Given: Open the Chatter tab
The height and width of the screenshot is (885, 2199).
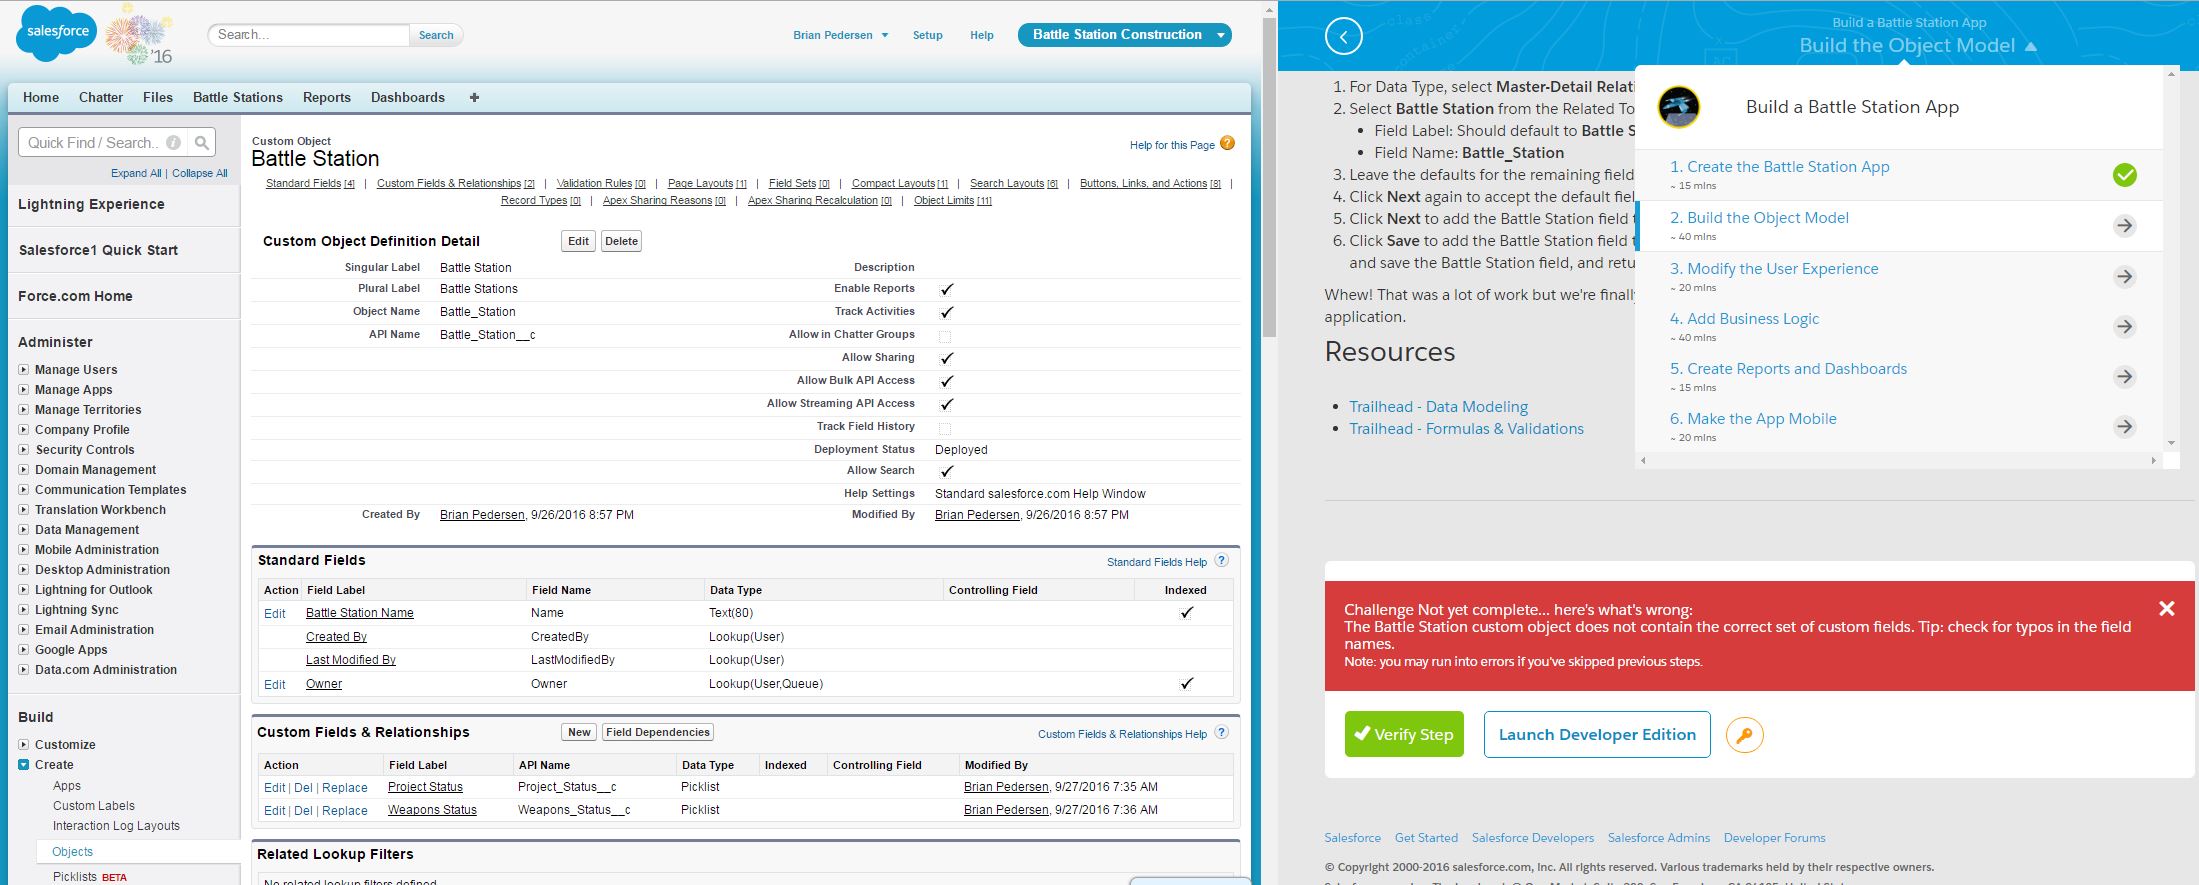Looking at the screenshot, I should tap(101, 97).
